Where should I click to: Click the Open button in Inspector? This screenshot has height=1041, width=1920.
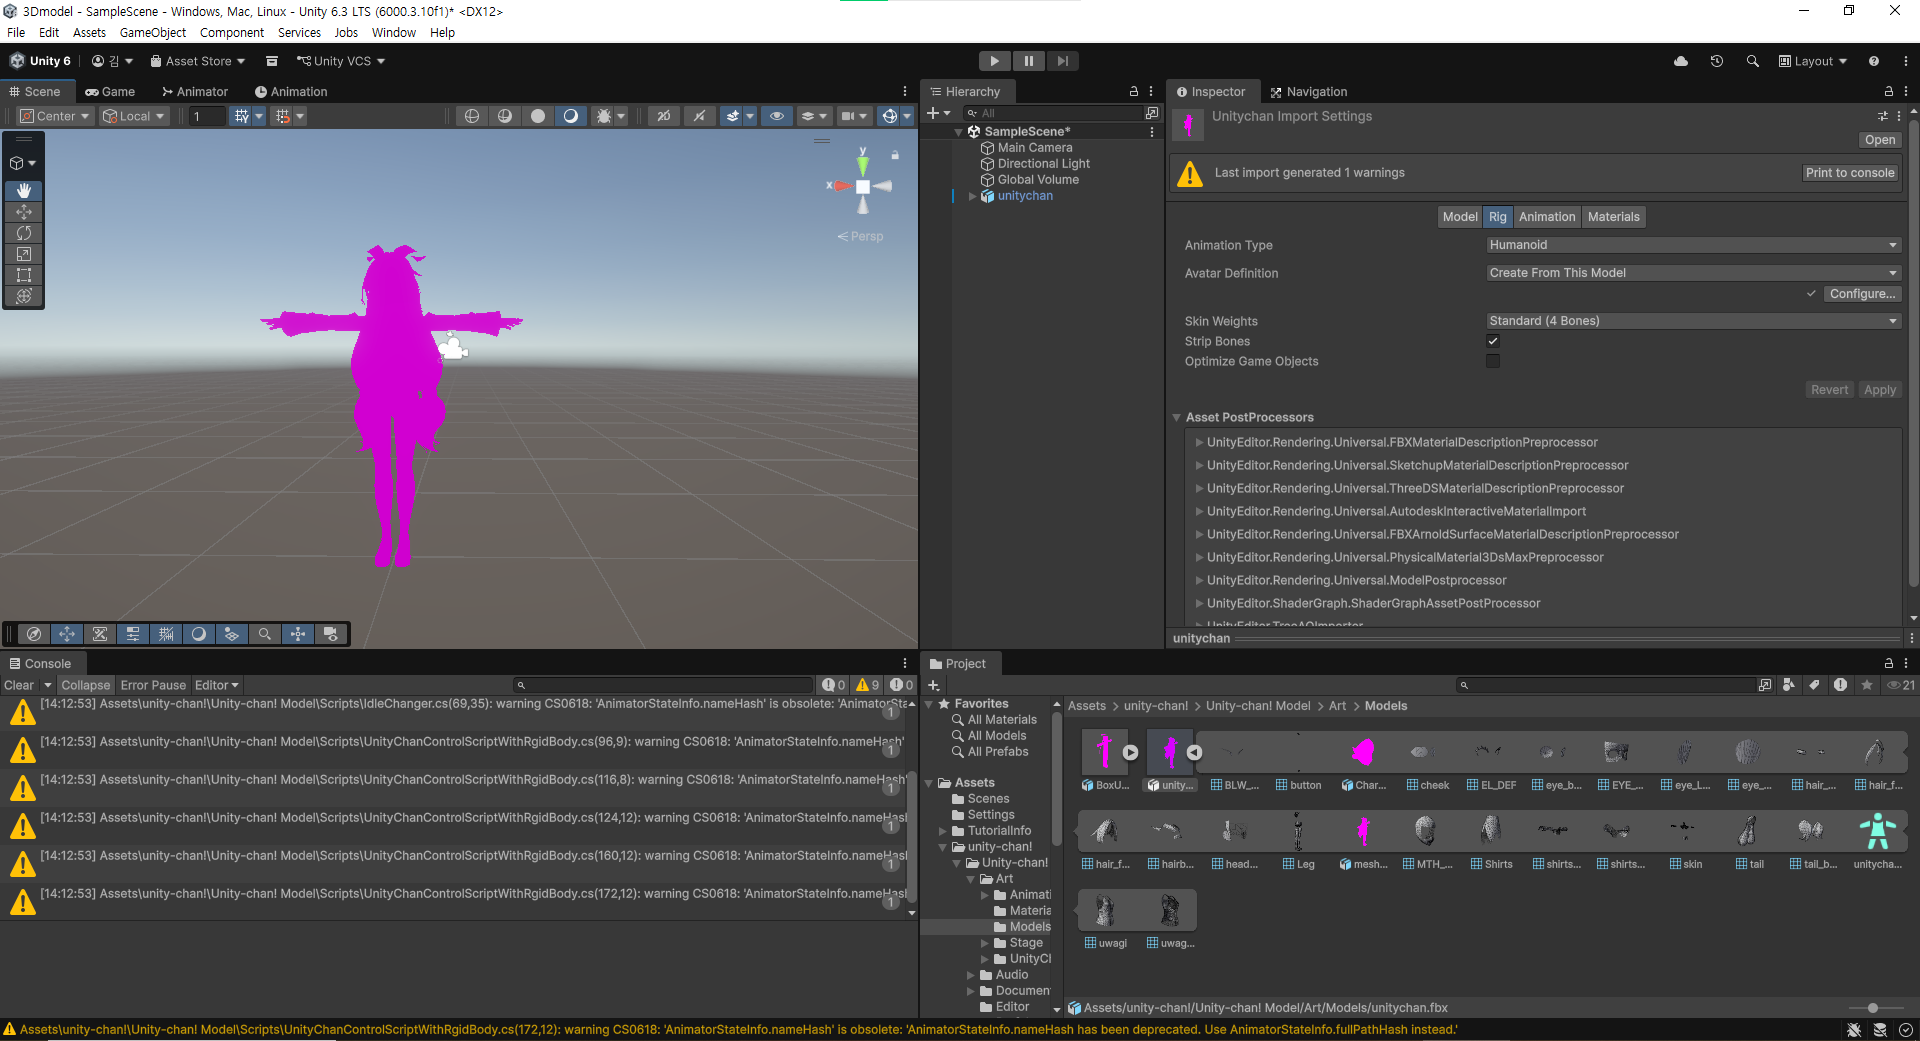[1880, 140]
